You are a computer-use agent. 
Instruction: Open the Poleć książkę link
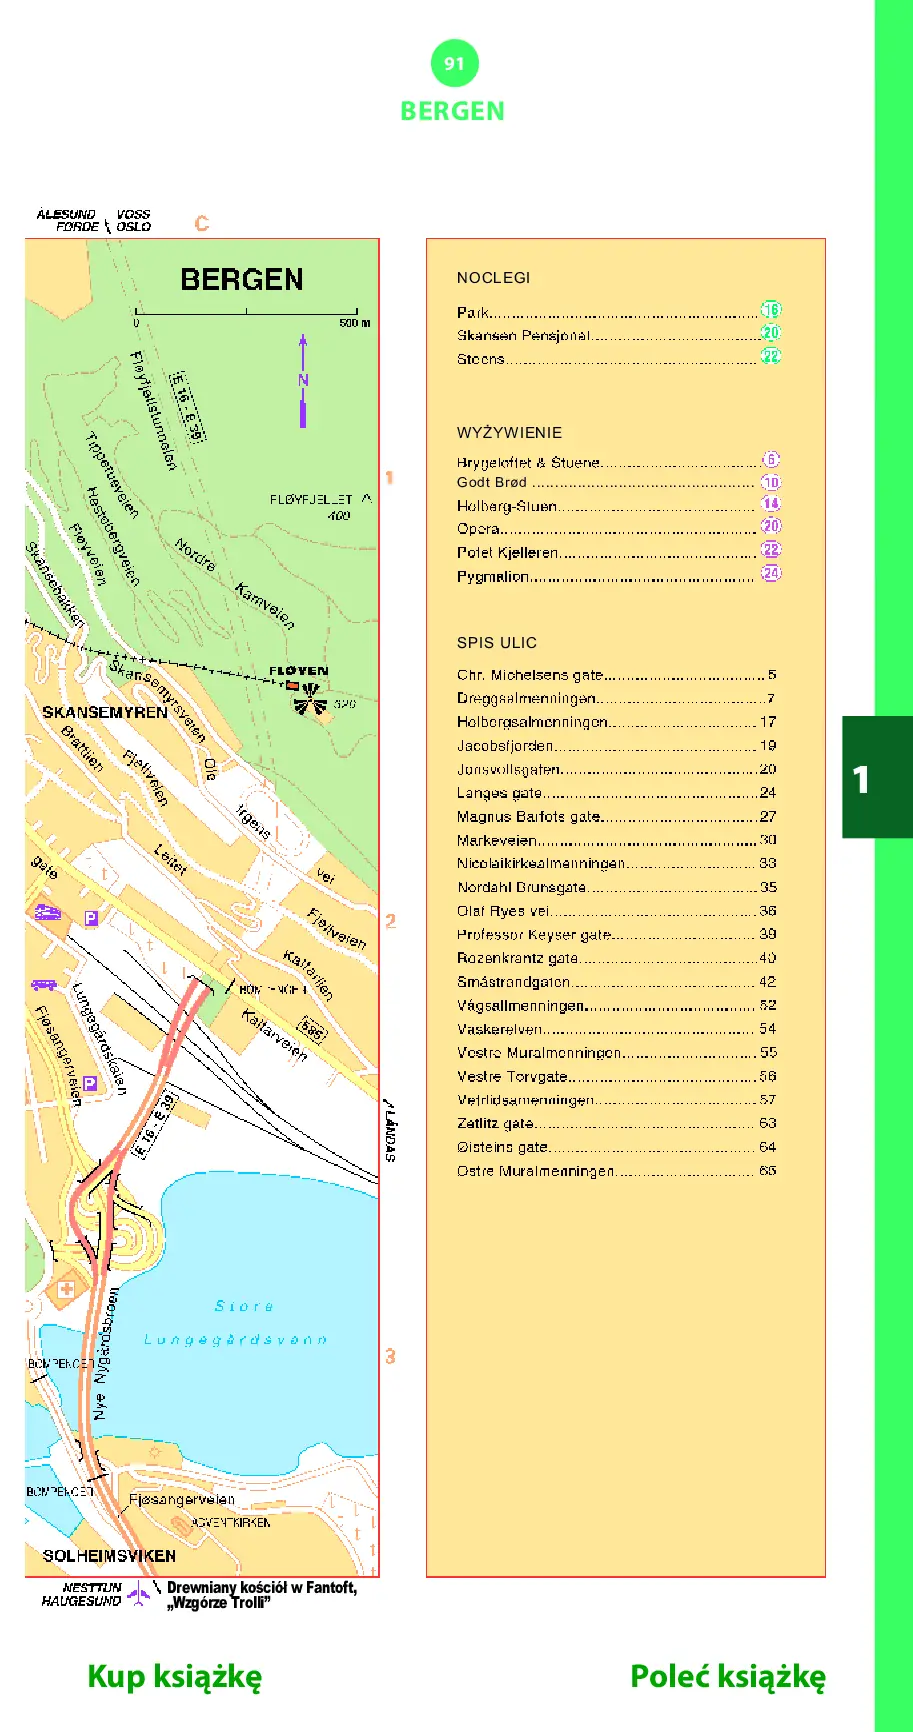tap(728, 1677)
